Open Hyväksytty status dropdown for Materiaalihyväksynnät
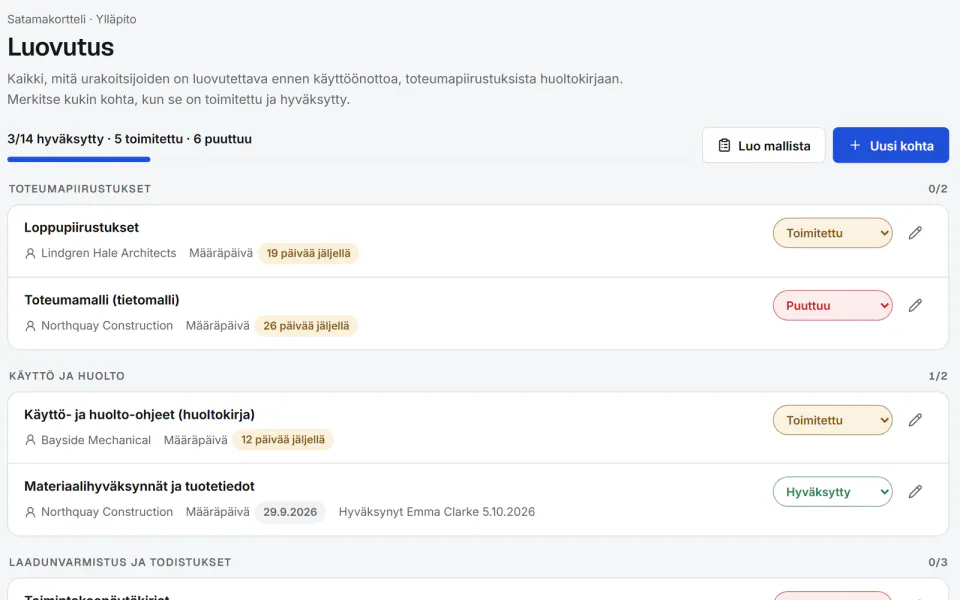Viewport: 960px width, 600px height. [833, 492]
